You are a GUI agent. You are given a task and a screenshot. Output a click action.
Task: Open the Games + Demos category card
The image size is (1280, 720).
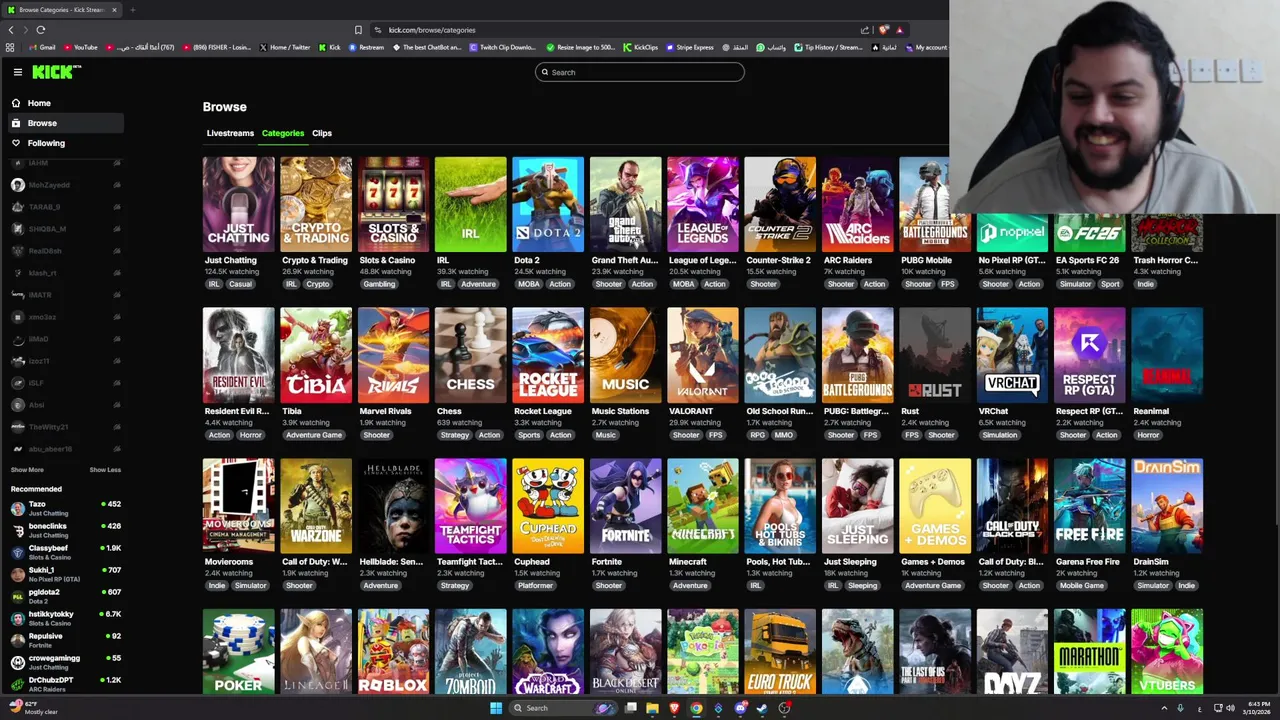click(935, 506)
